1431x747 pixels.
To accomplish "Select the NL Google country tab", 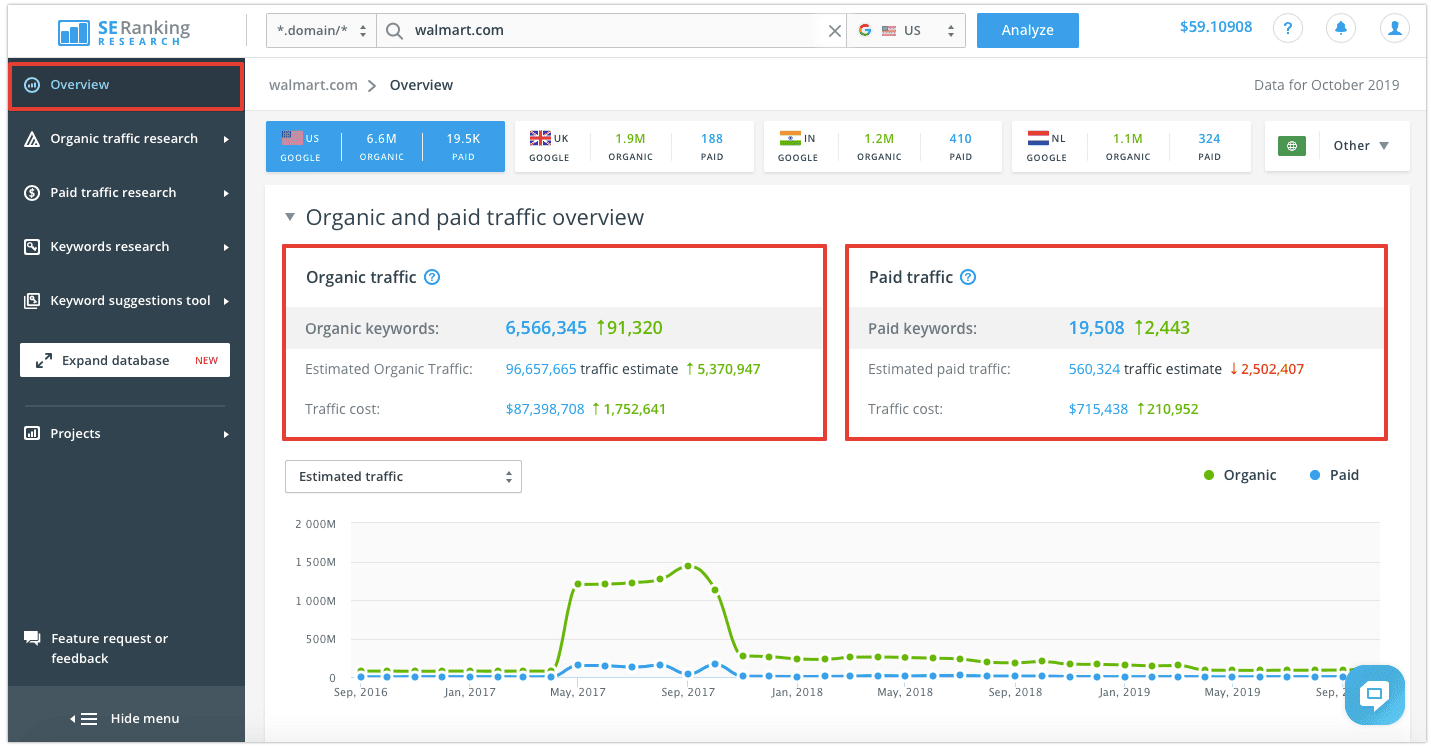I will pos(1132,147).
